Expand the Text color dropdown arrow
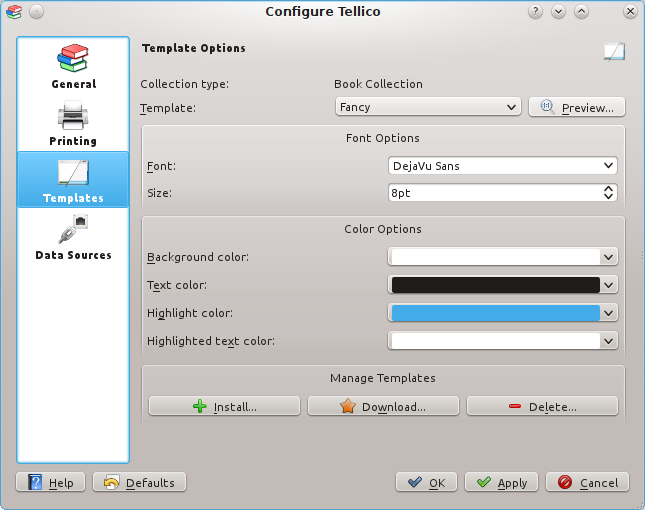 tap(609, 285)
